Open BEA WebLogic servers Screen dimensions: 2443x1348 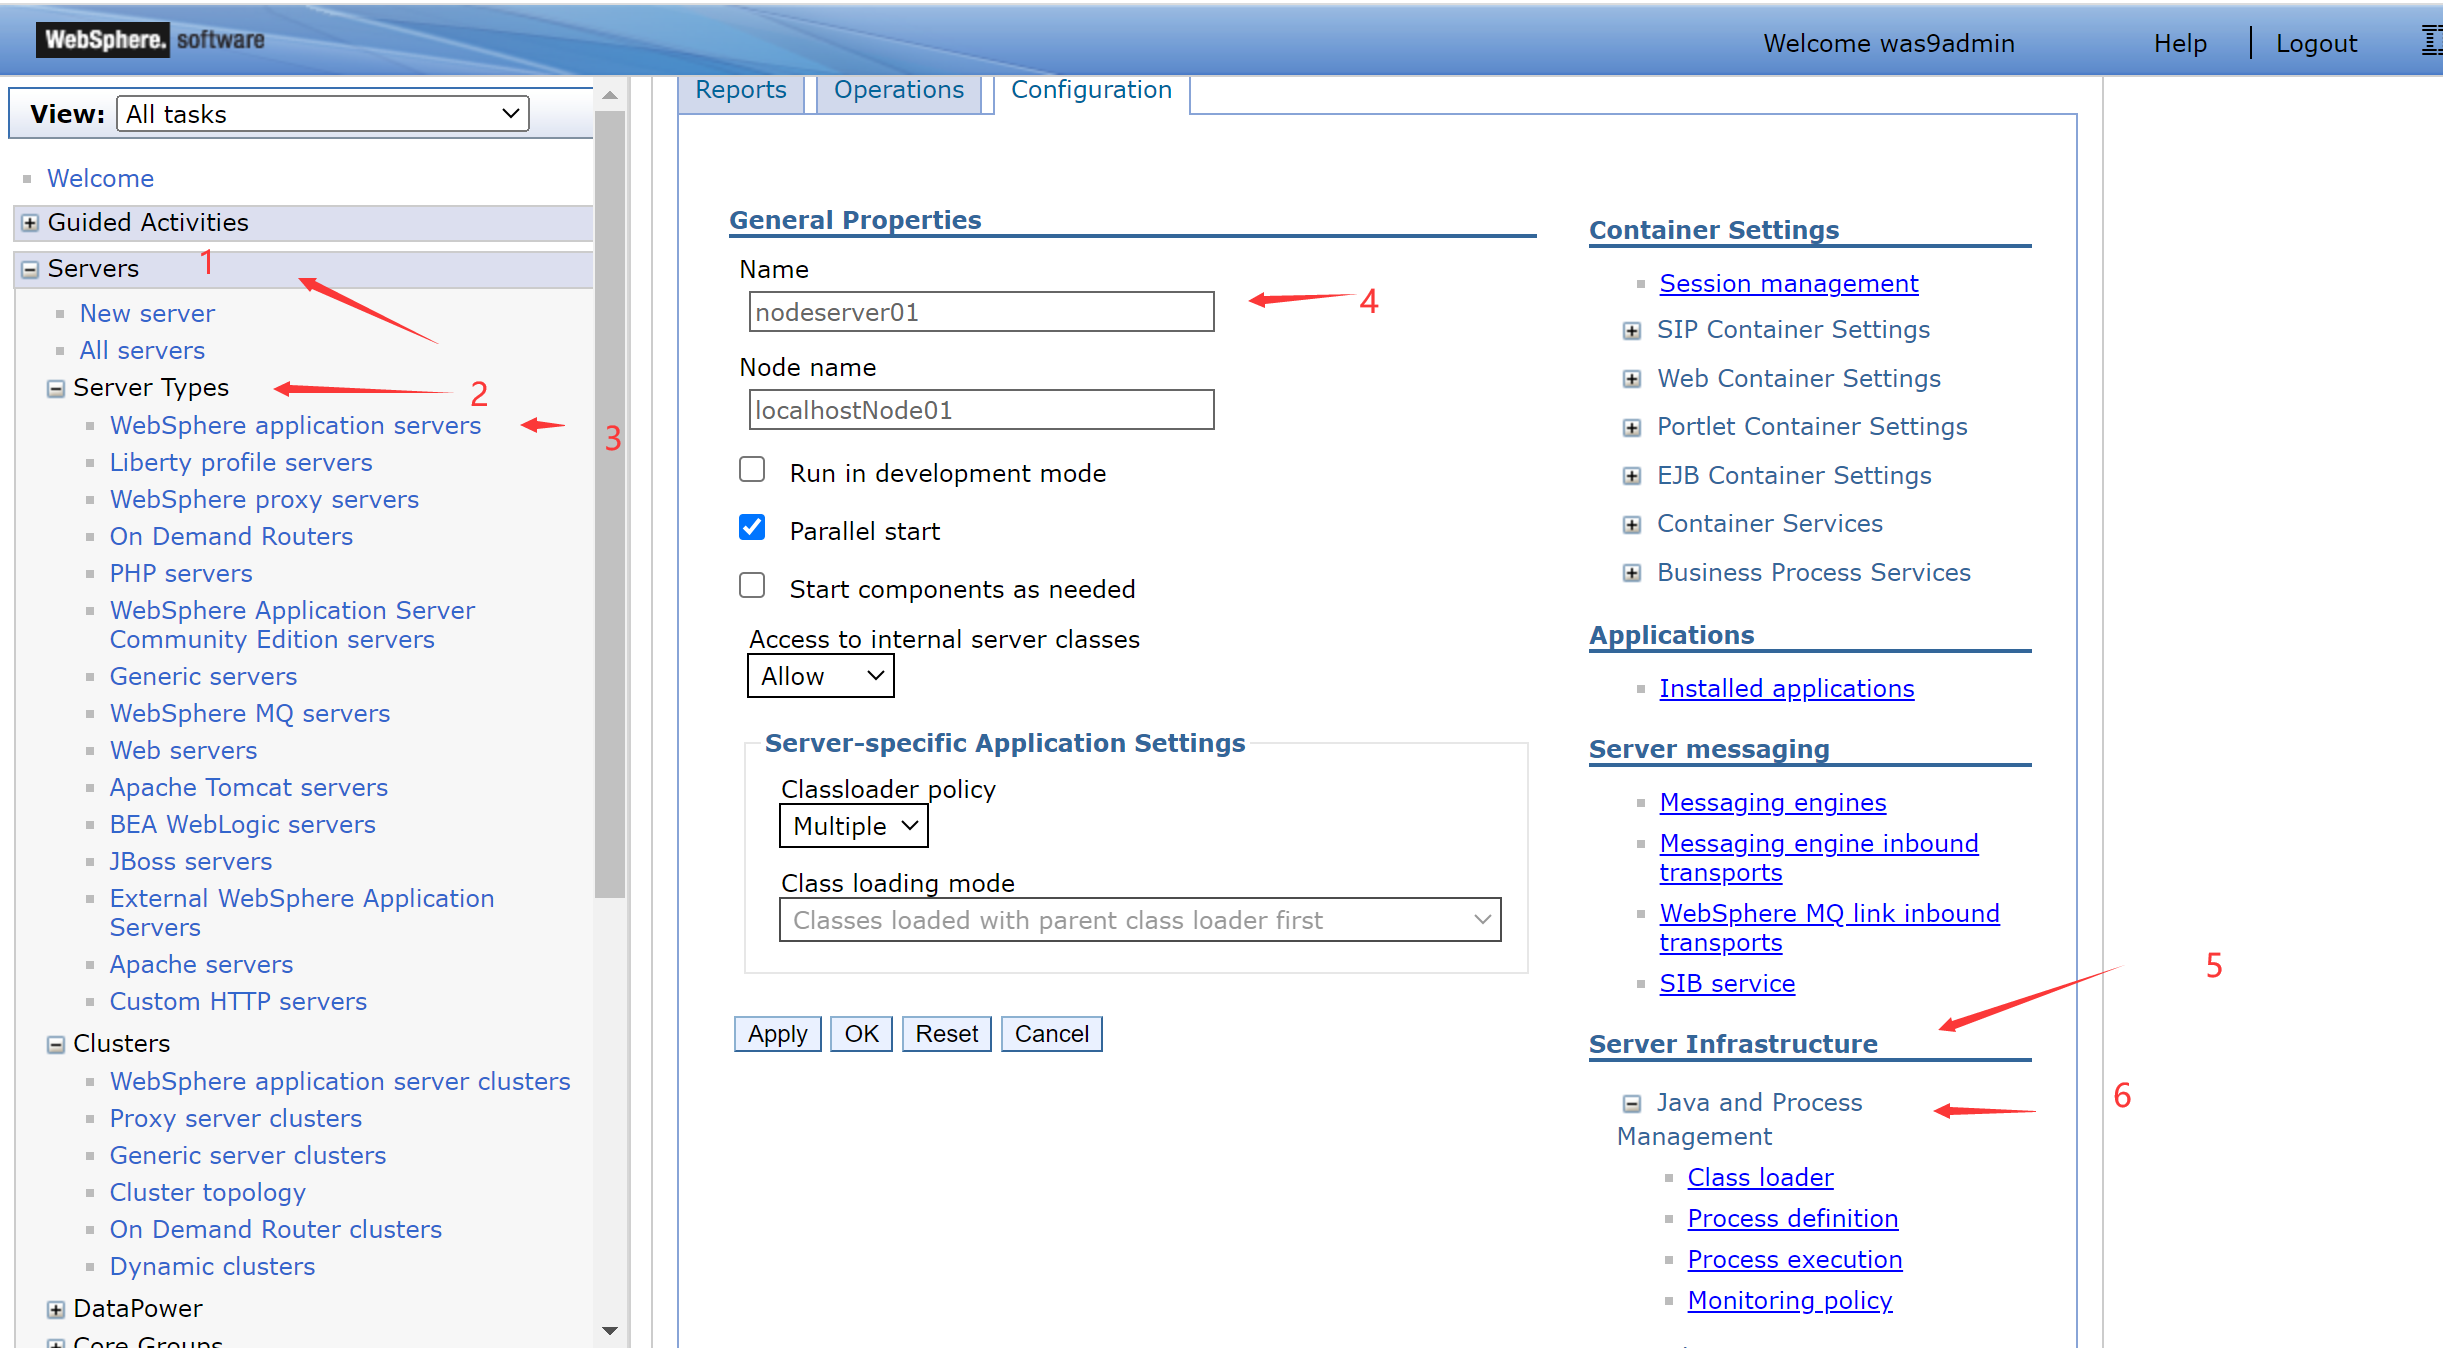tap(243, 825)
